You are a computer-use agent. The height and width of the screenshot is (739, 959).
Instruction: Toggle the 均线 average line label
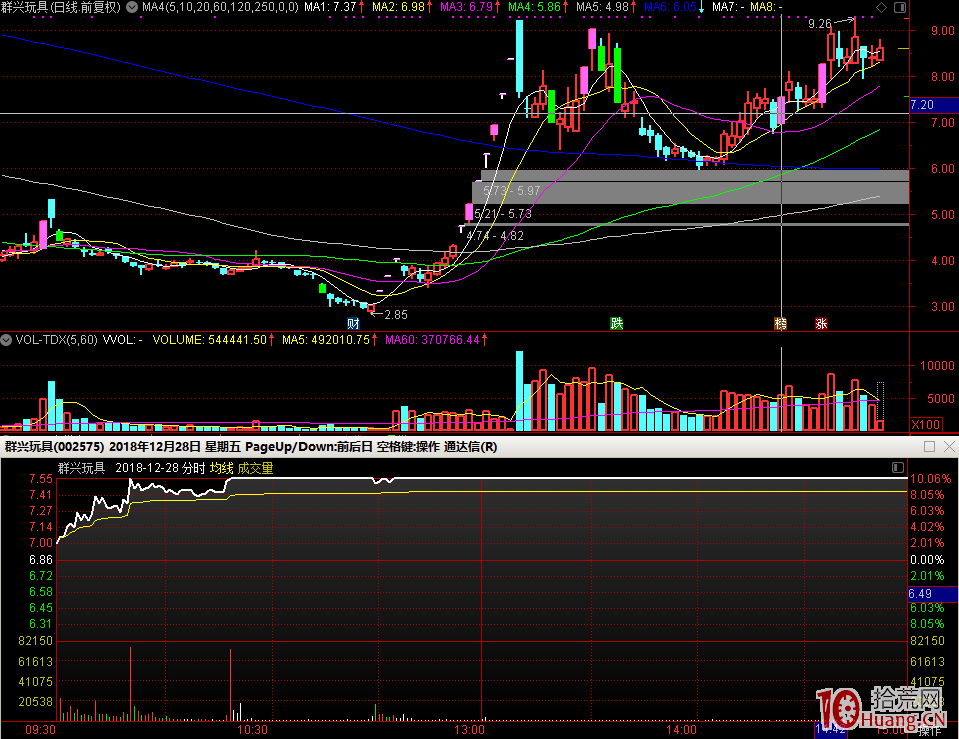coord(220,467)
